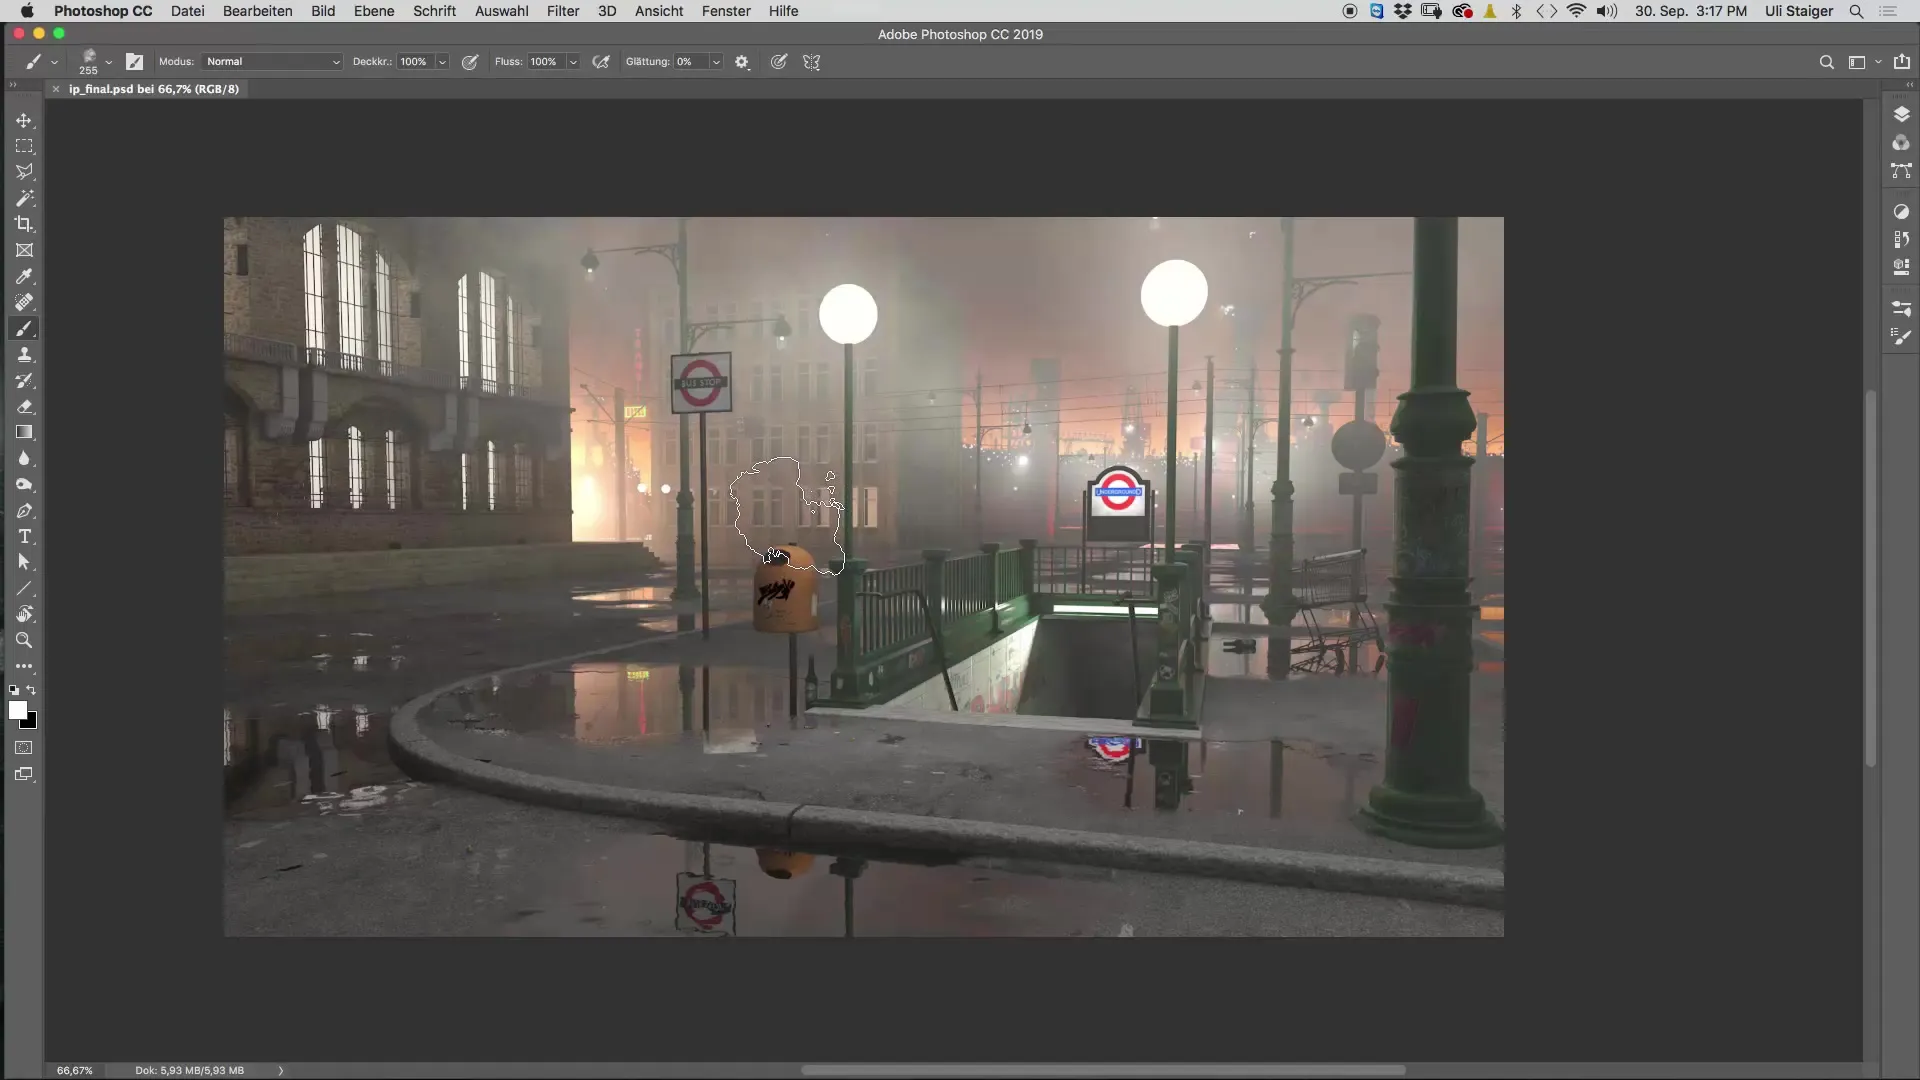
Task: Toggle Quick Mask mode
Action: (x=24, y=748)
